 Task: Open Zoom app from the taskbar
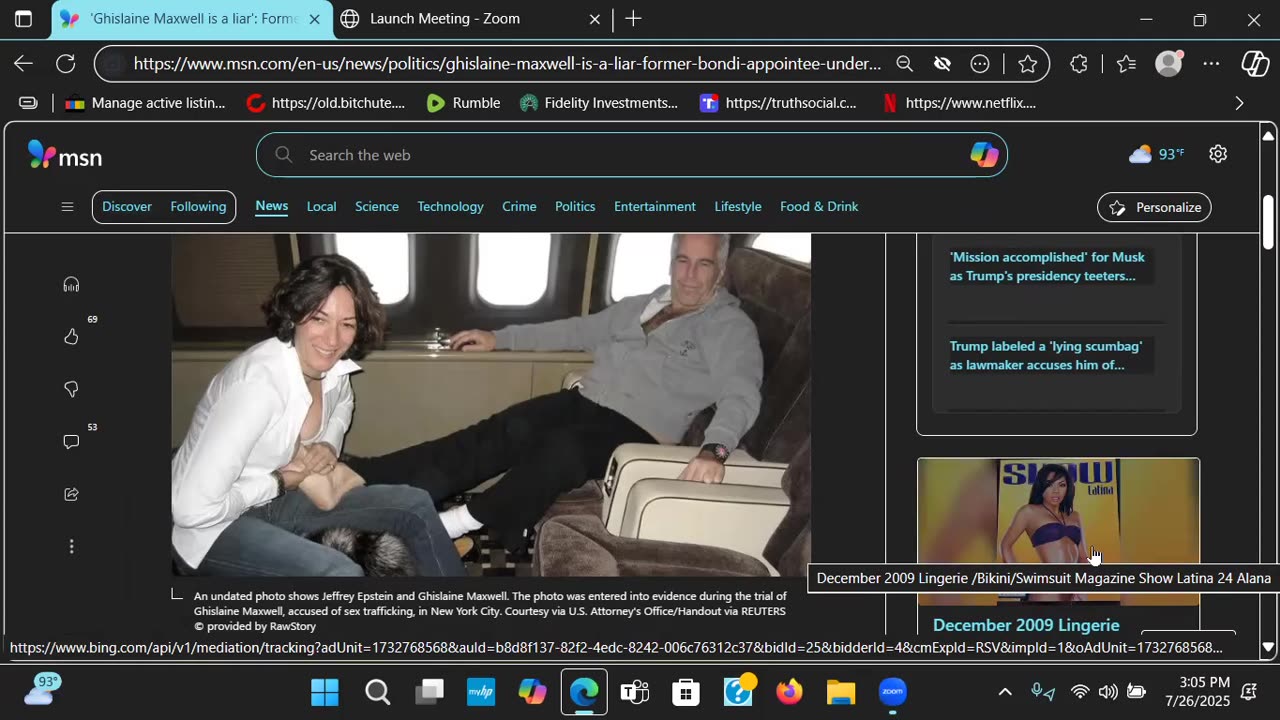(x=892, y=692)
